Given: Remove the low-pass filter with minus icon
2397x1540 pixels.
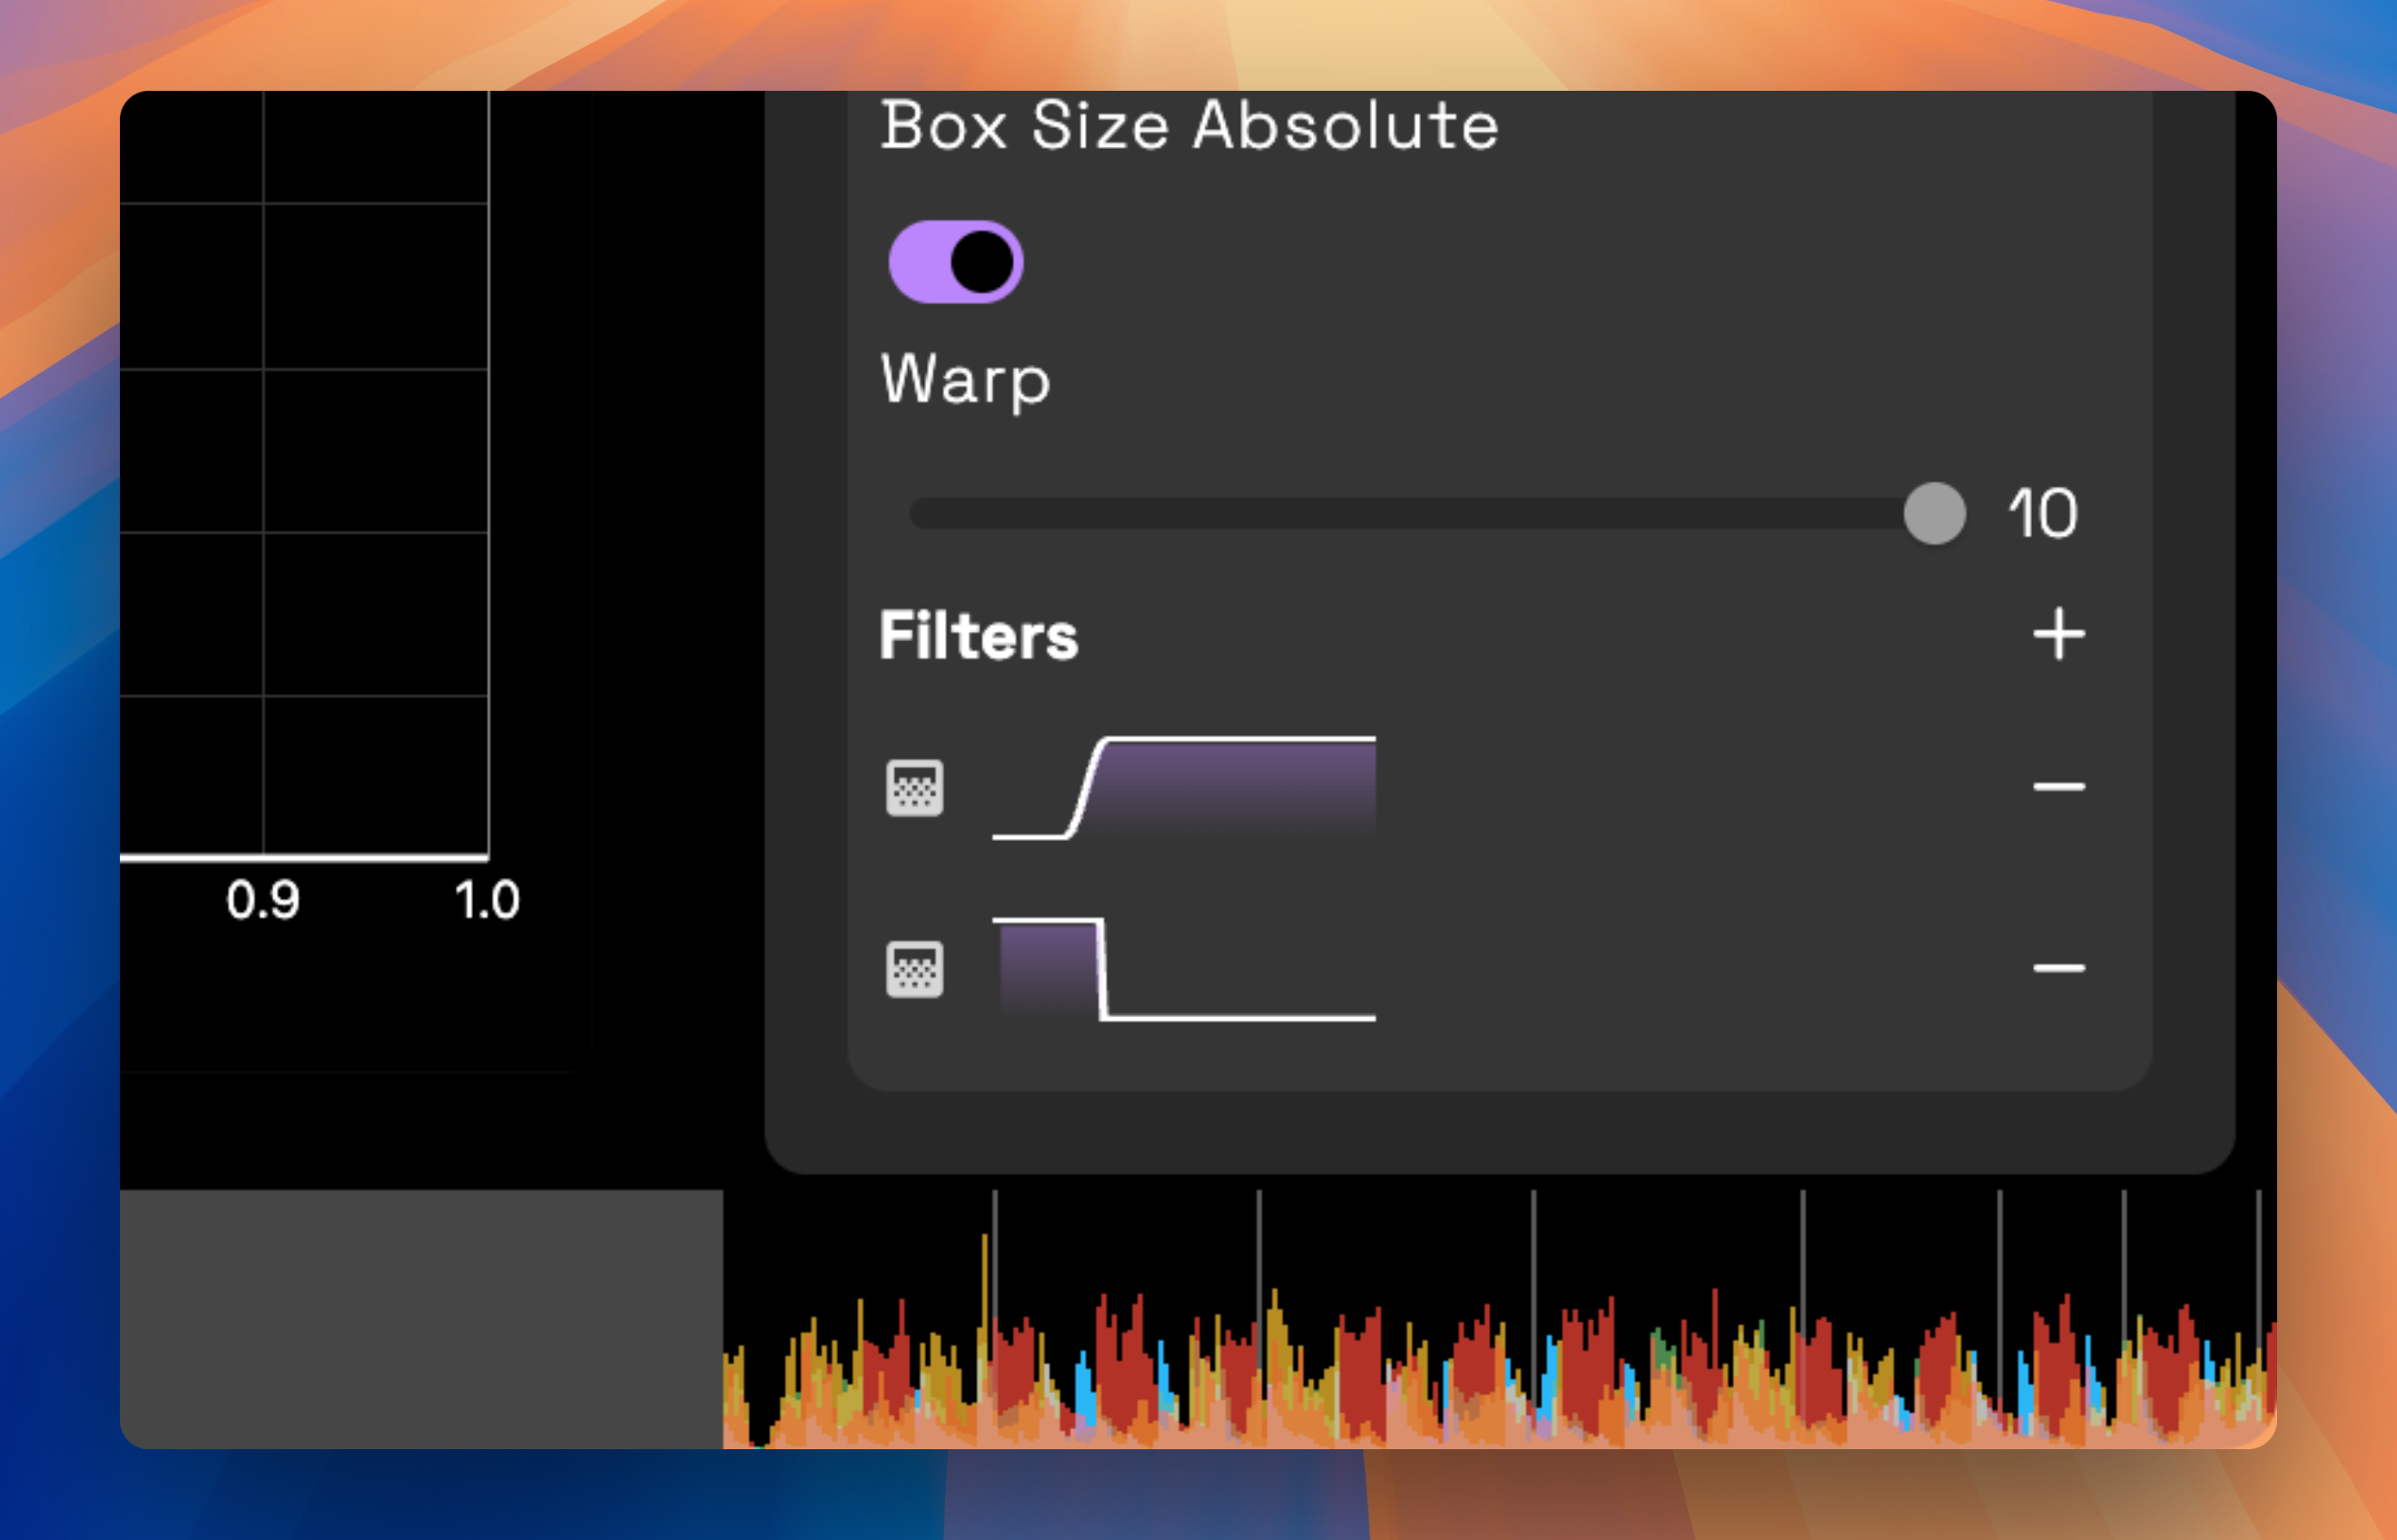Looking at the screenshot, I should (2058, 967).
